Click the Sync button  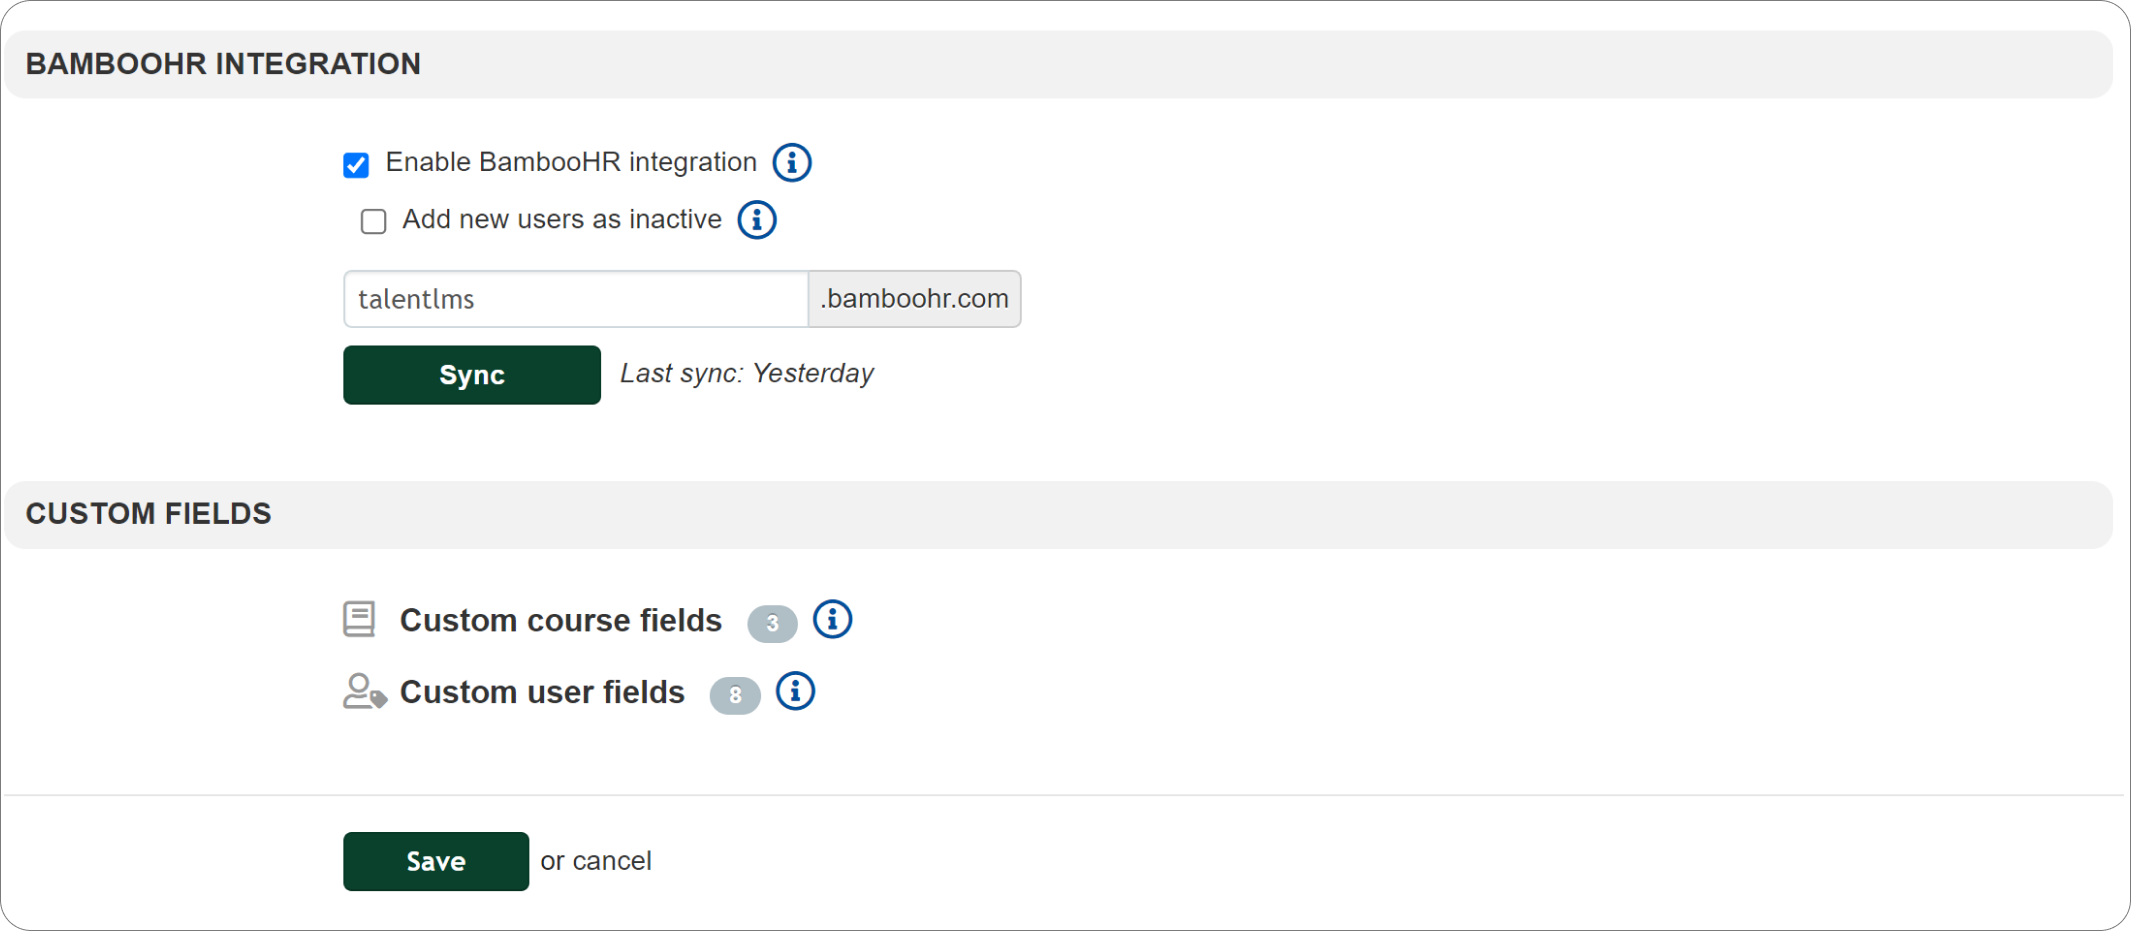472,375
